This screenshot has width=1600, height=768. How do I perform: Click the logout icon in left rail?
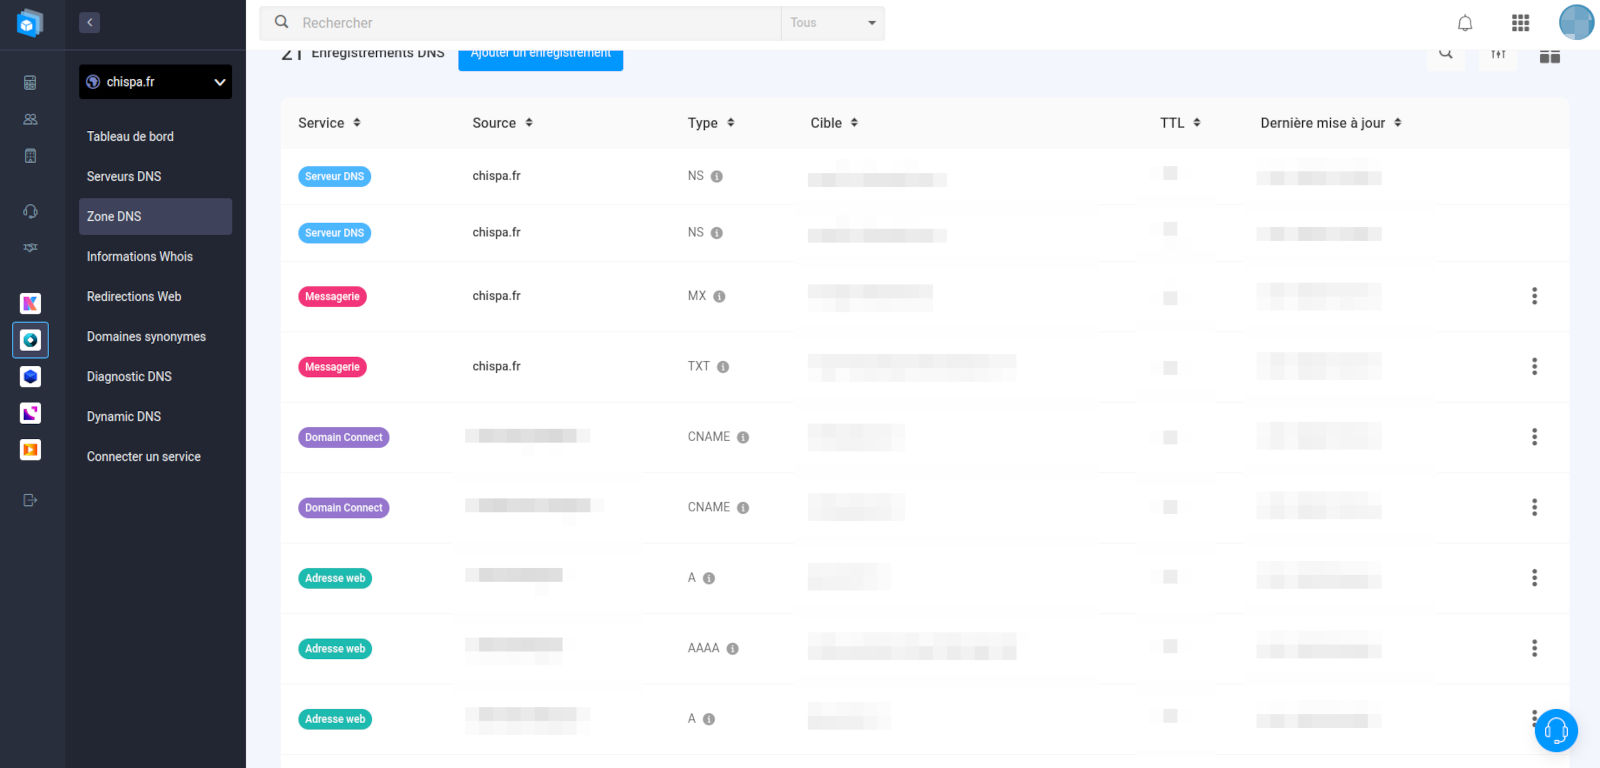click(x=30, y=500)
